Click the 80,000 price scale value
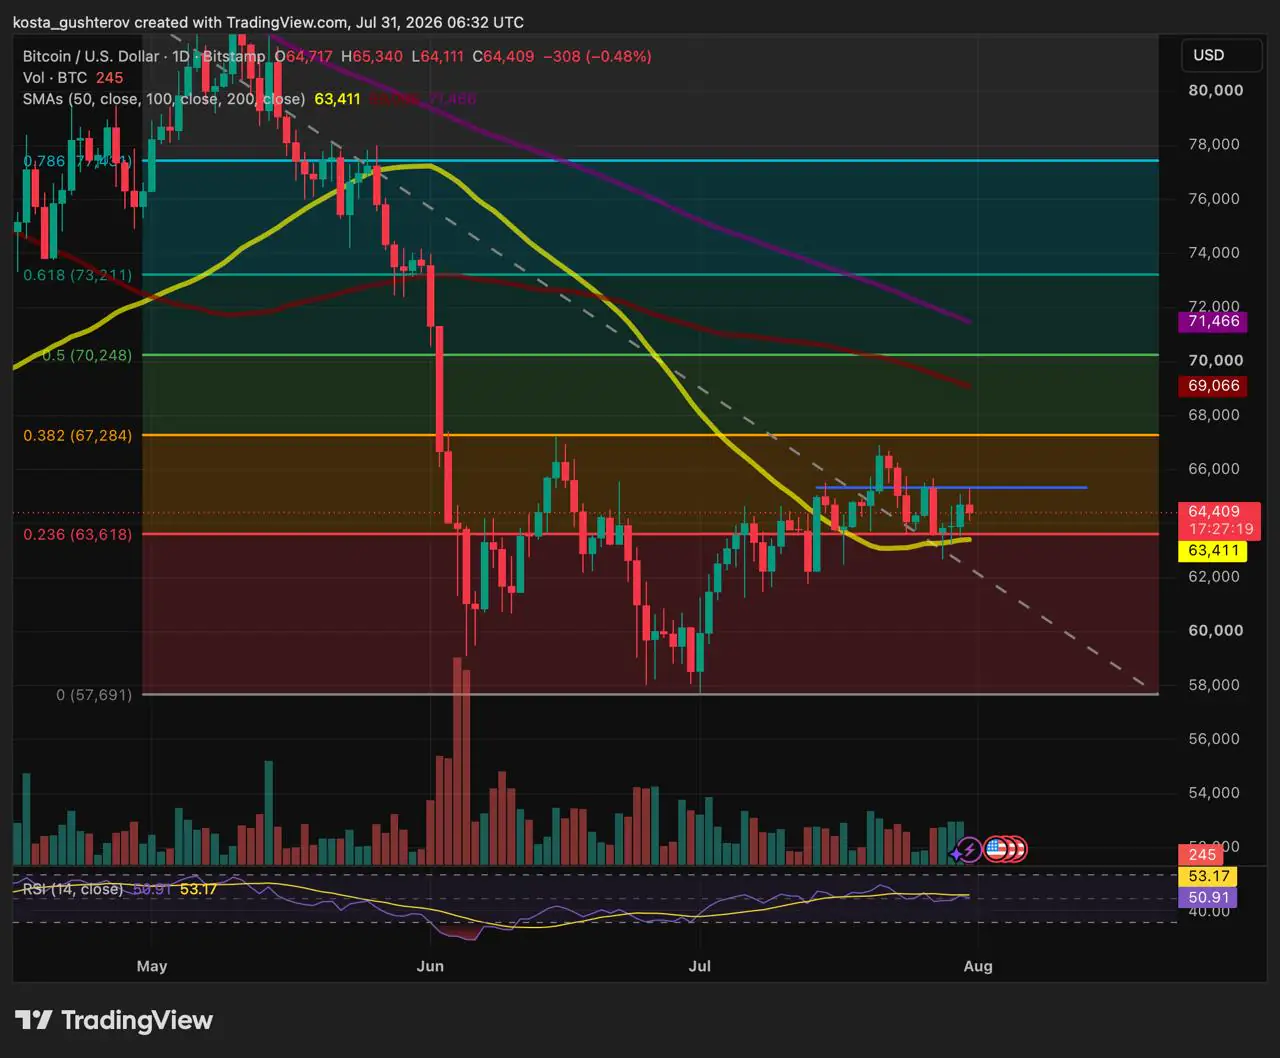This screenshot has width=1280, height=1058. click(1215, 90)
